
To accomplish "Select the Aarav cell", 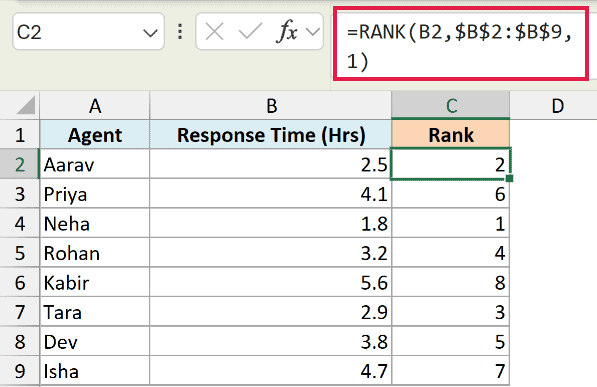I will point(95,164).
